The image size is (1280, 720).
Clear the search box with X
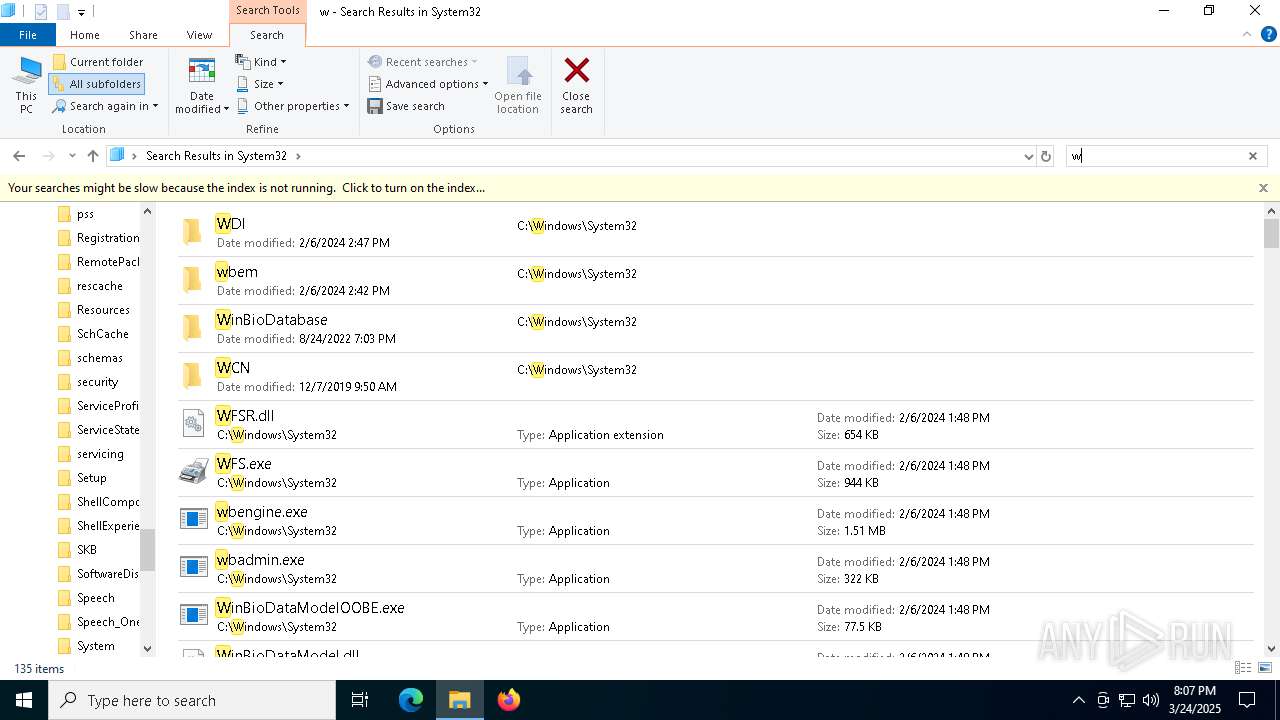click(1253, 156)
